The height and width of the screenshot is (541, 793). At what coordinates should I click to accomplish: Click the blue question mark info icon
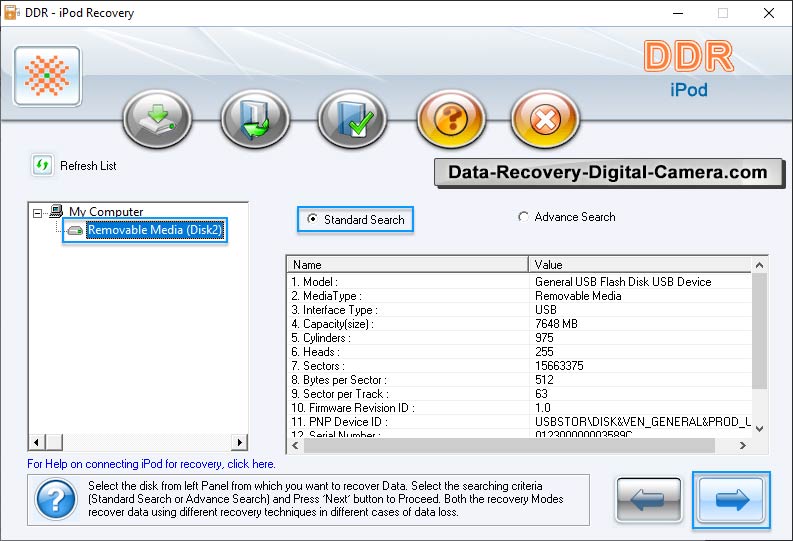point(56,500)
